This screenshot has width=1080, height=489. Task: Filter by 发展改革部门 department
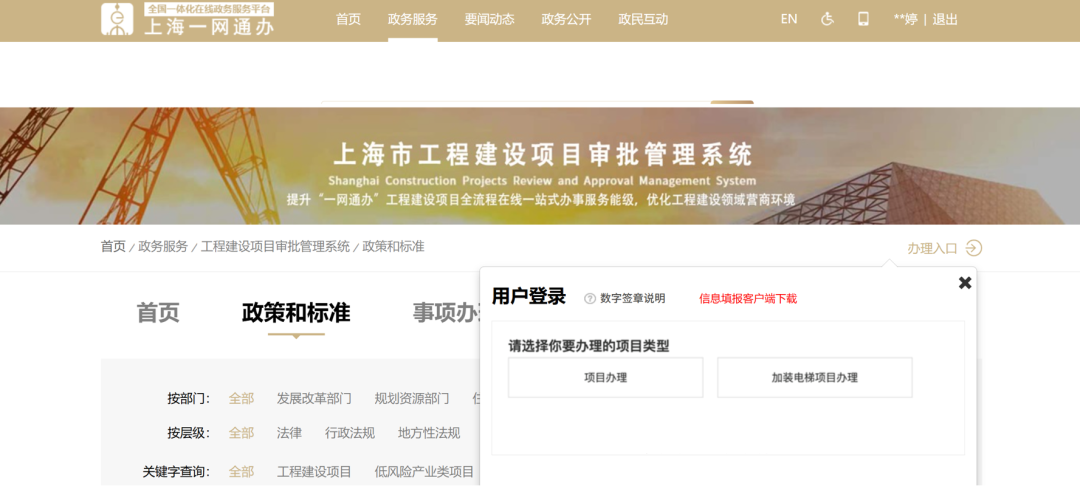coord(314,398)
